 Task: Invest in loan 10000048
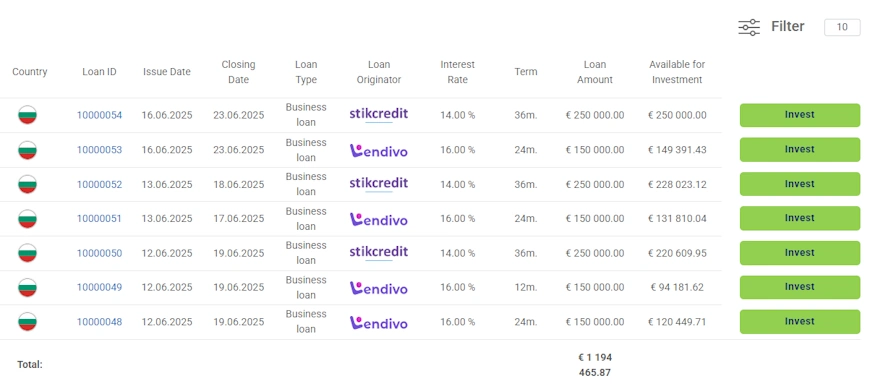click(x=800, y=321)
